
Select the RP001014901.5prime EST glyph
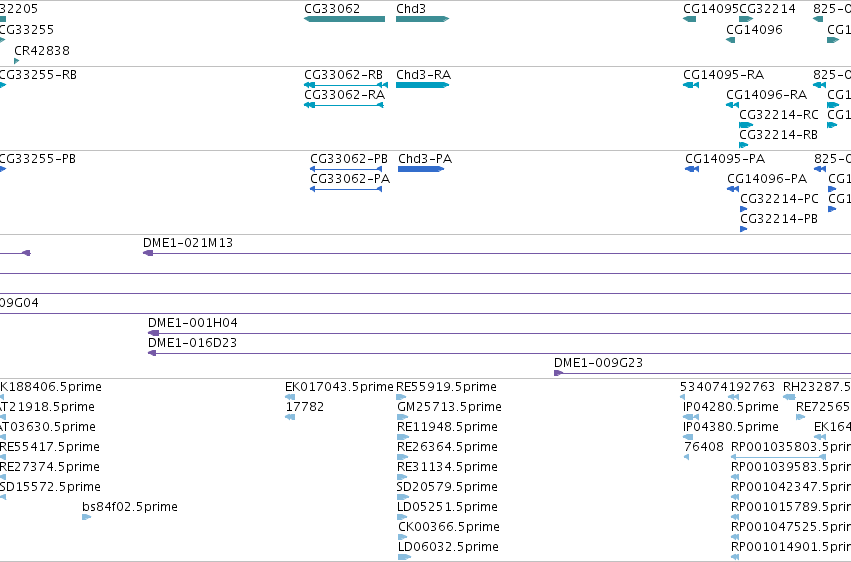click(735, 557)
